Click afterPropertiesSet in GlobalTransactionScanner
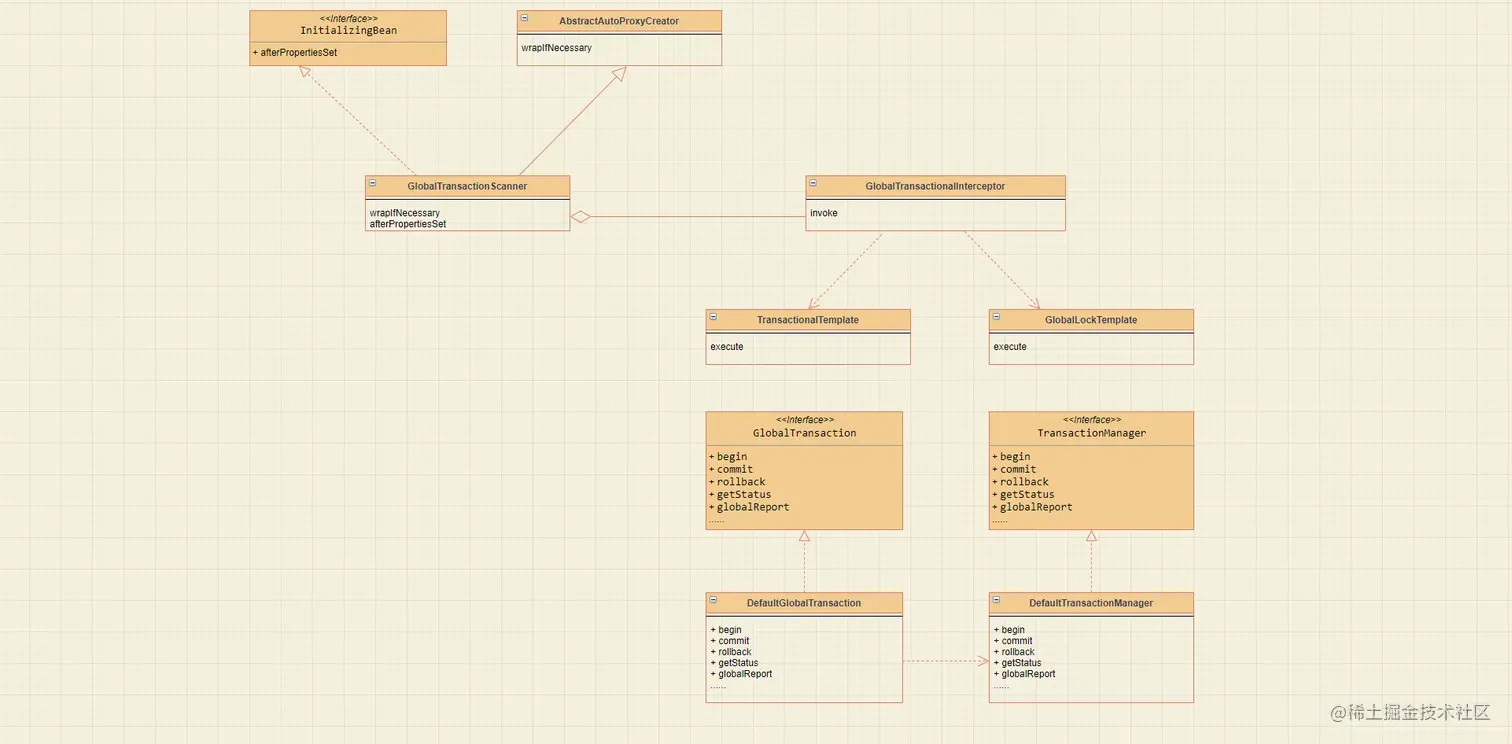 [408, 224]
